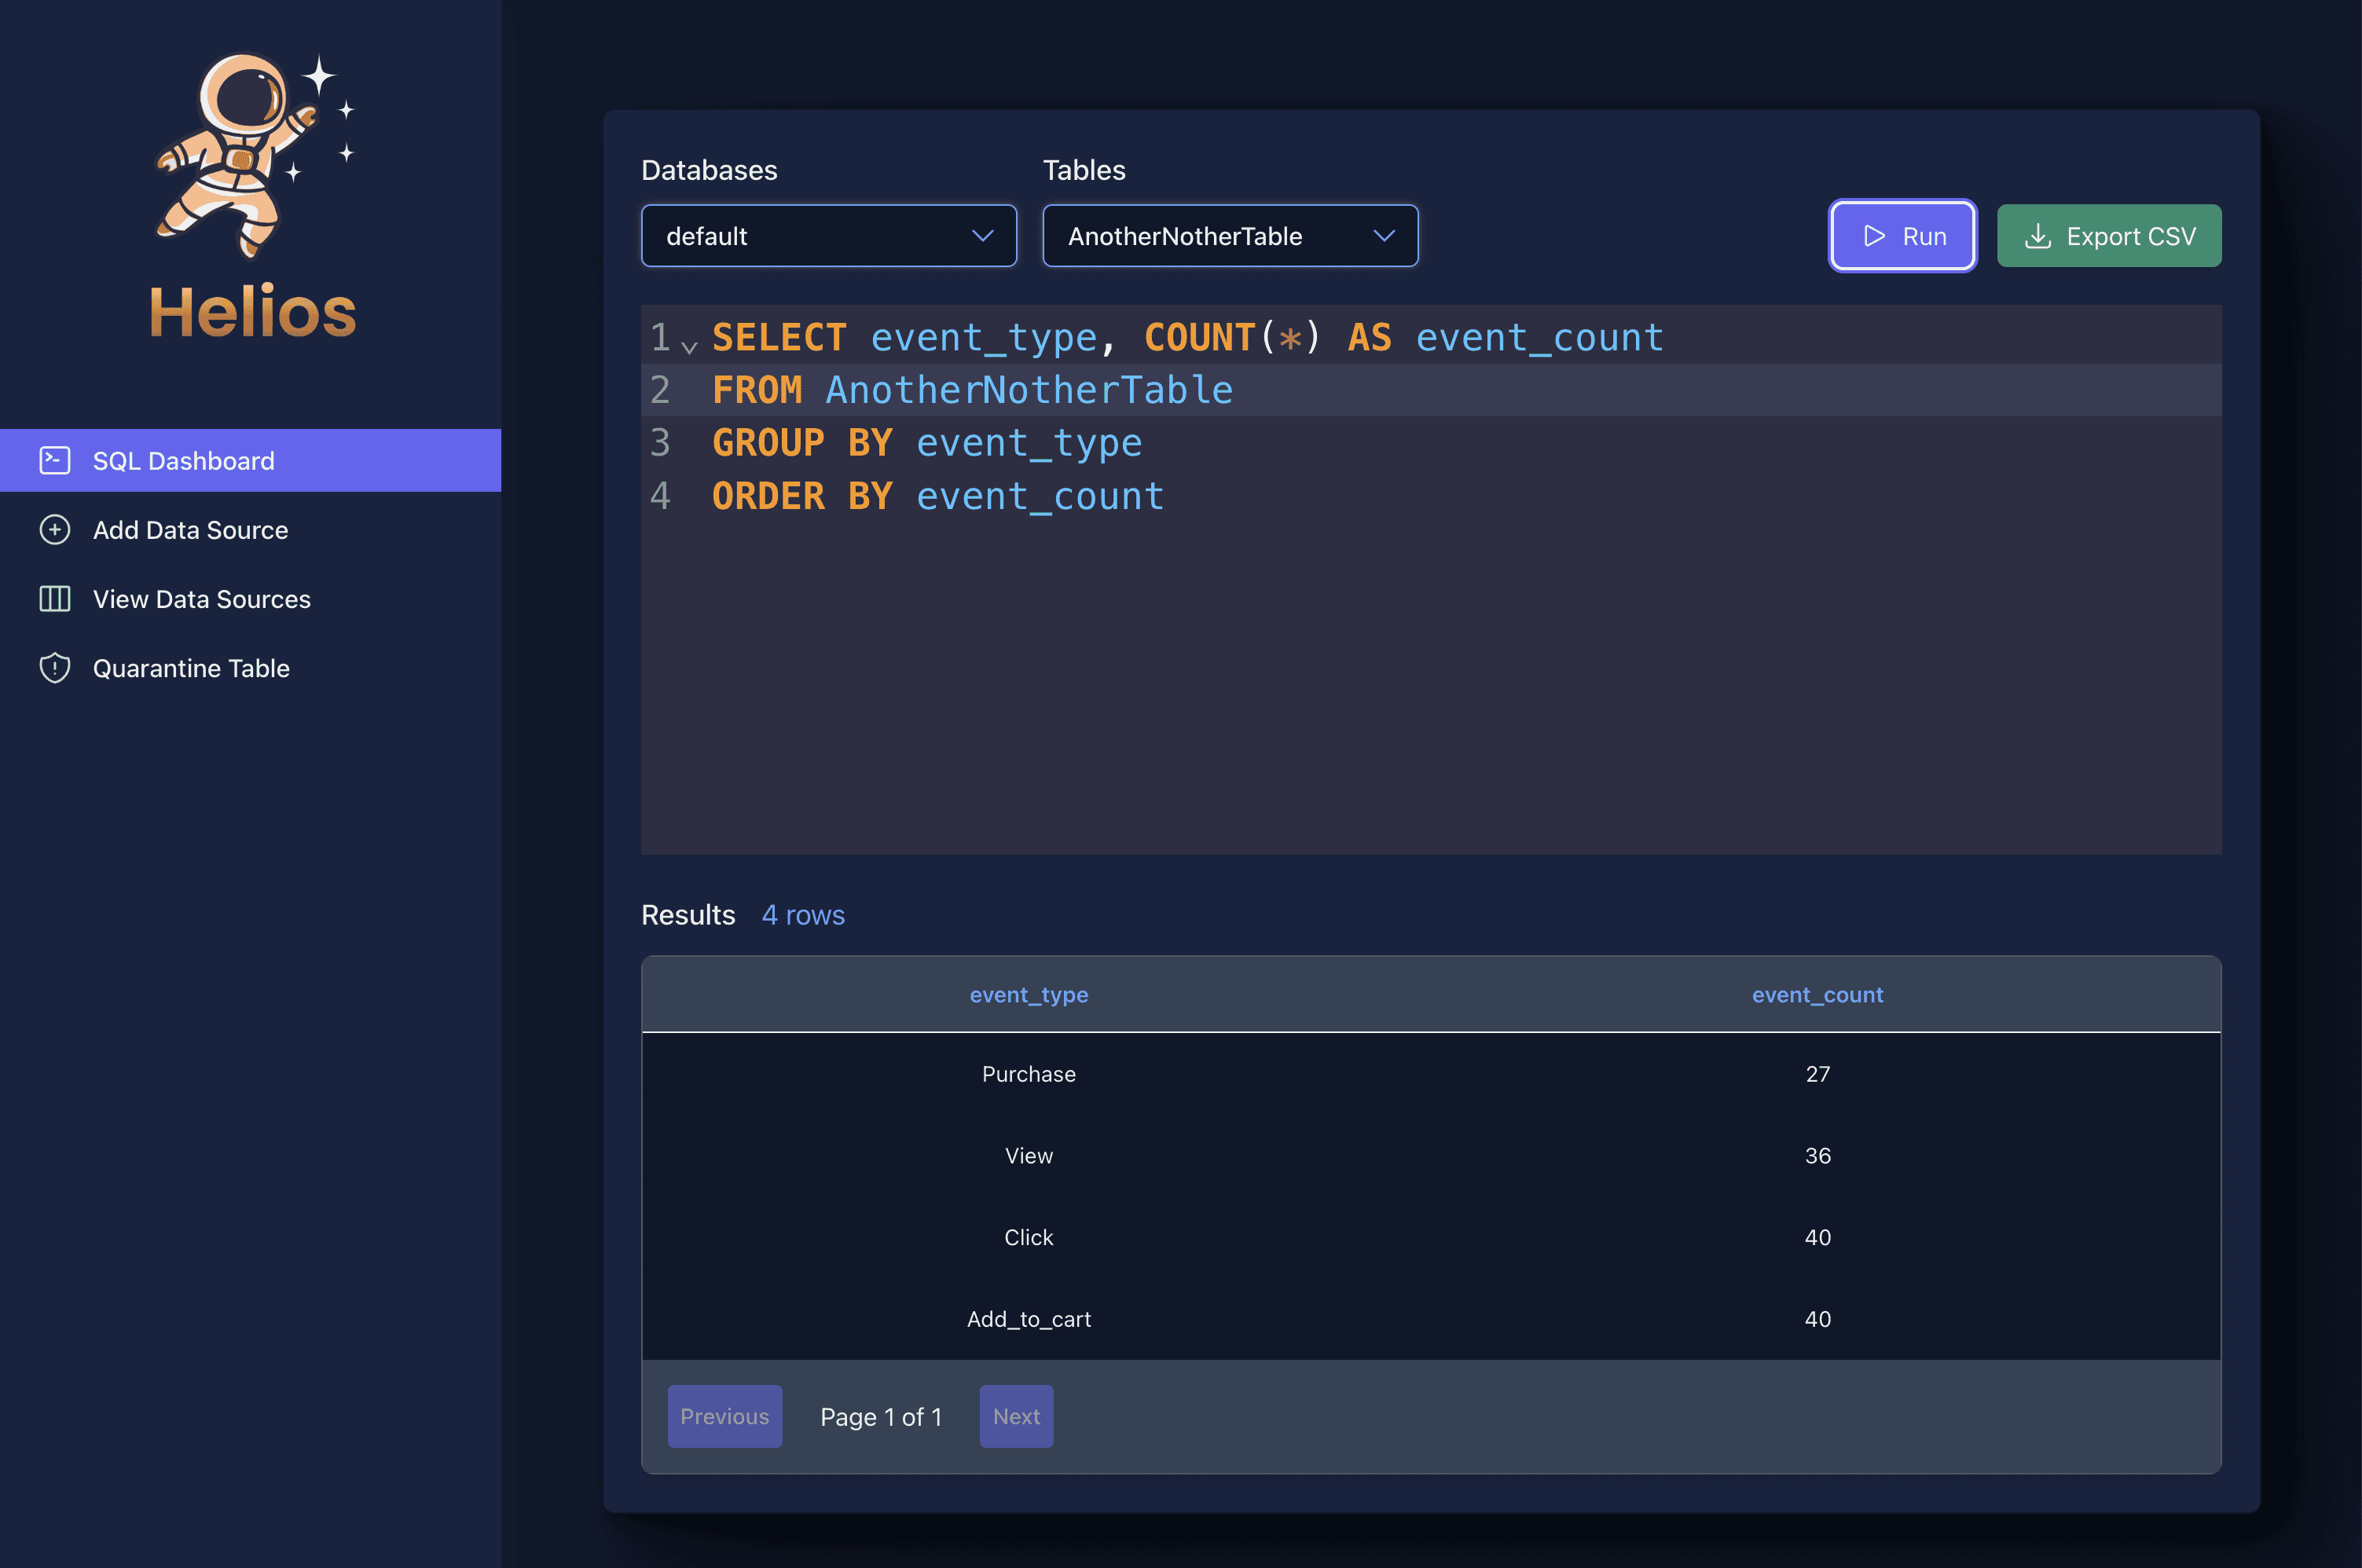Click the Add Data Source plus icon
Viewport: 2362px width, 1568px height.
pos(55,529)
